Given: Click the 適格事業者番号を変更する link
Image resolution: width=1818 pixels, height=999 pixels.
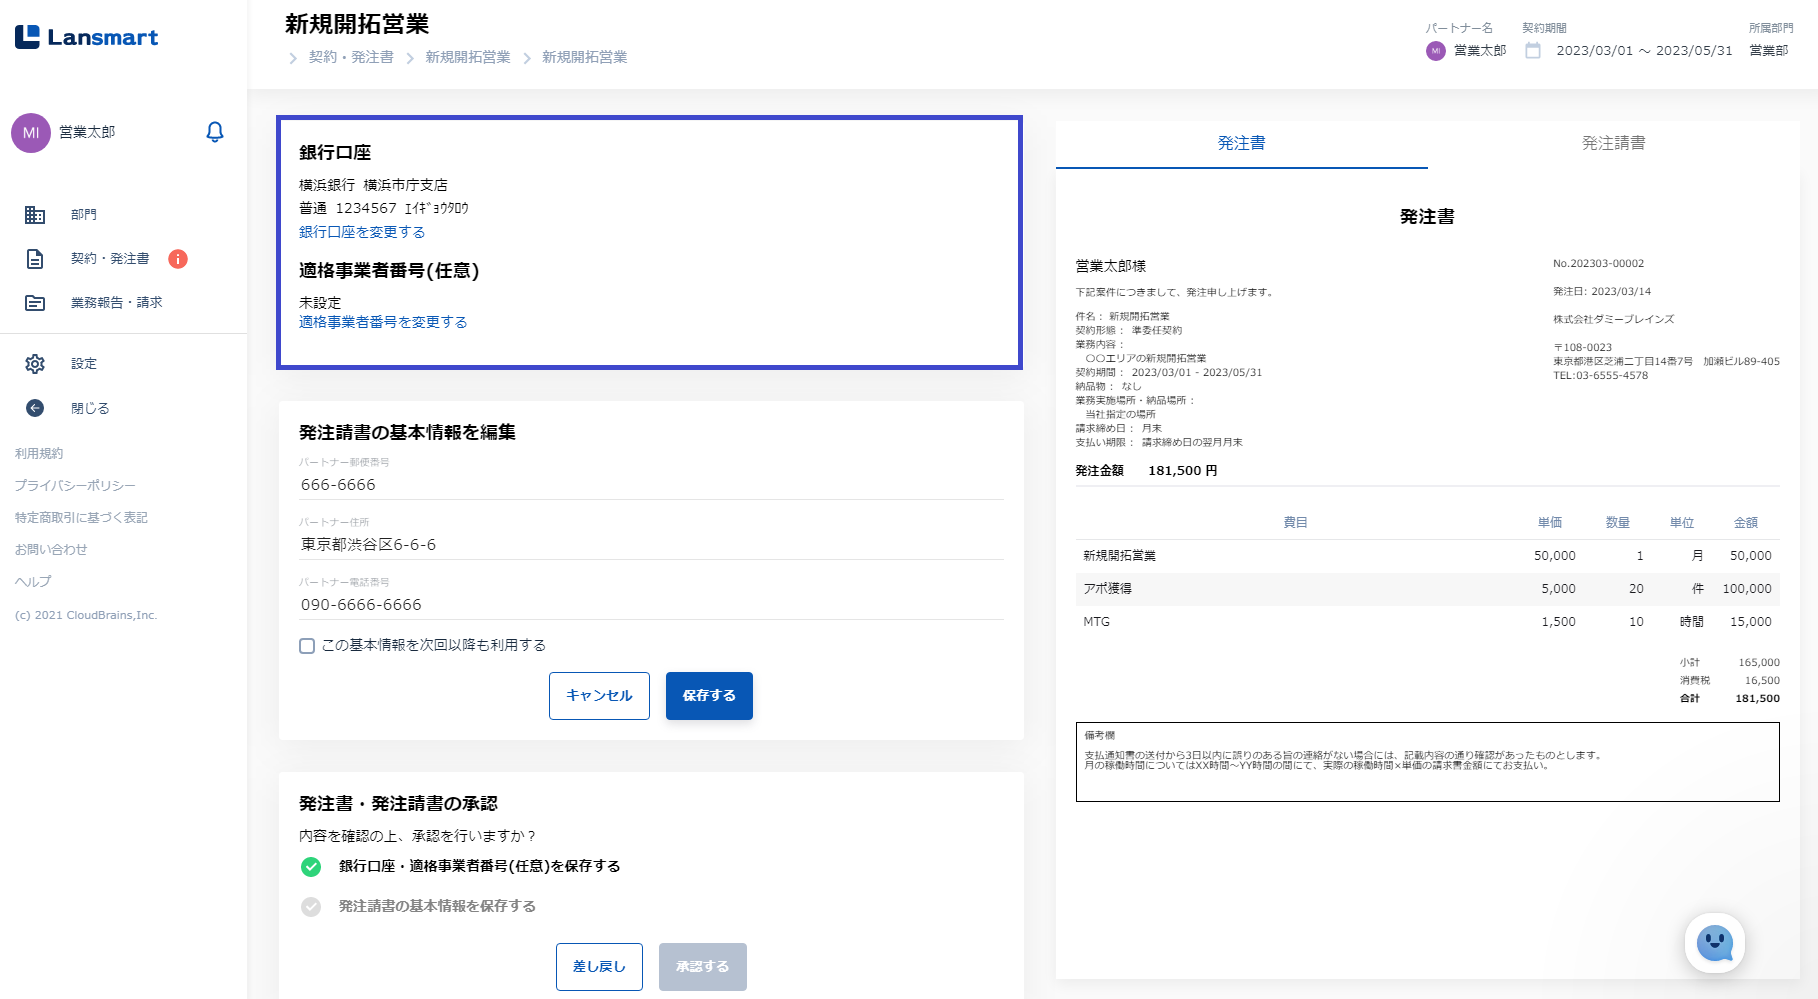Looking at the screenshot, I should [383, 322].
